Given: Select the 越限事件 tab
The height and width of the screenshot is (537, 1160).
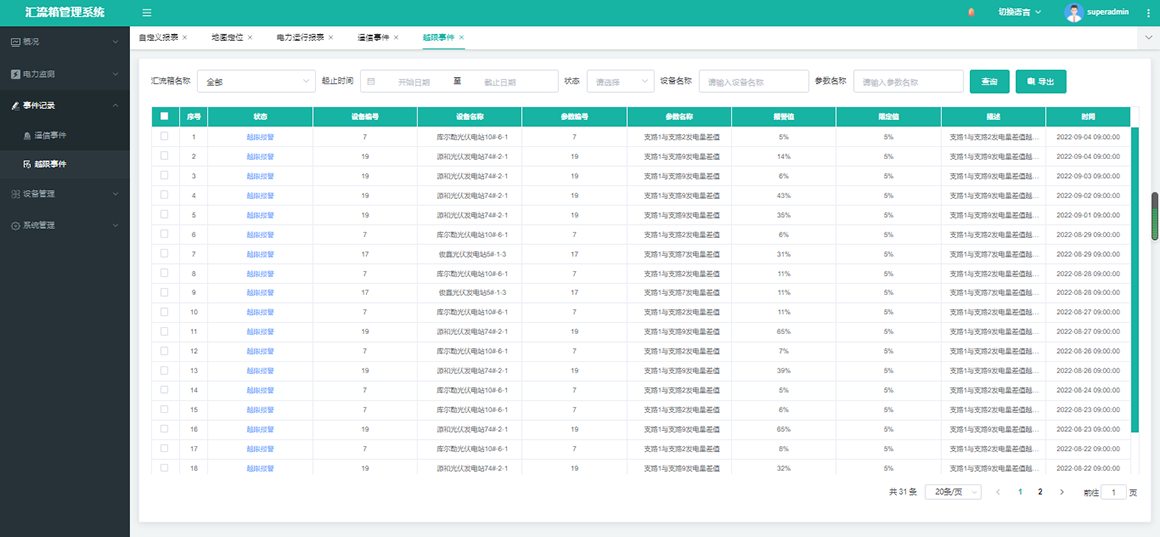Looking at the screenshot, I should pos(439,37).
